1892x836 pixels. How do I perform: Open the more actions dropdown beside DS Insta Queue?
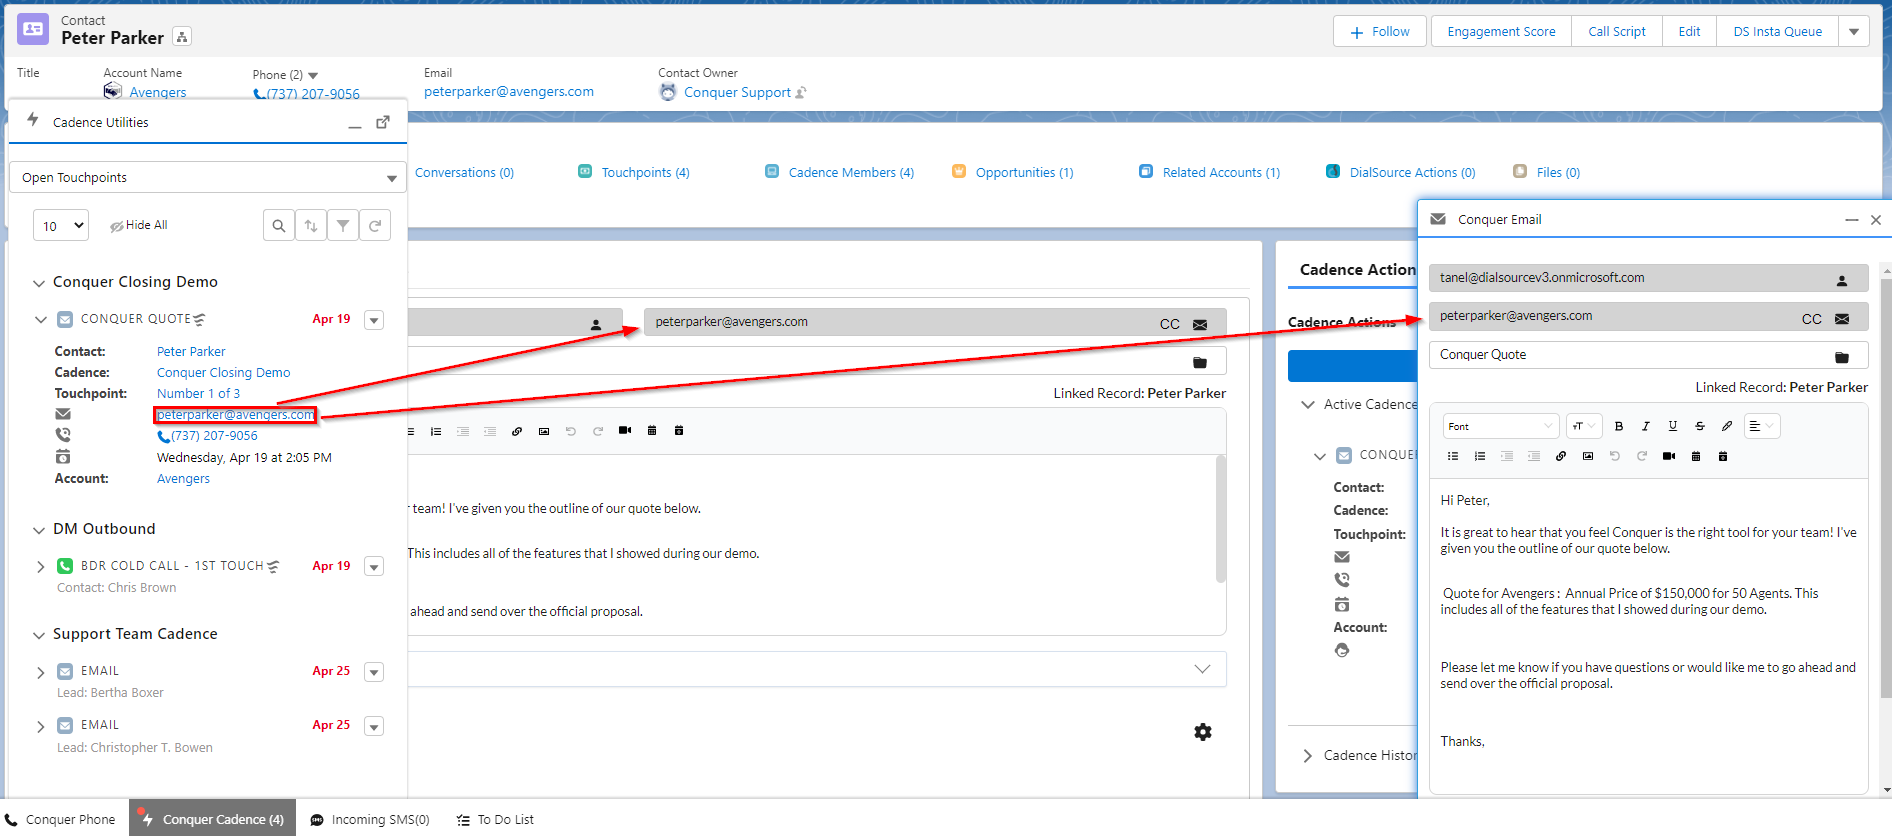[1854, 32]
